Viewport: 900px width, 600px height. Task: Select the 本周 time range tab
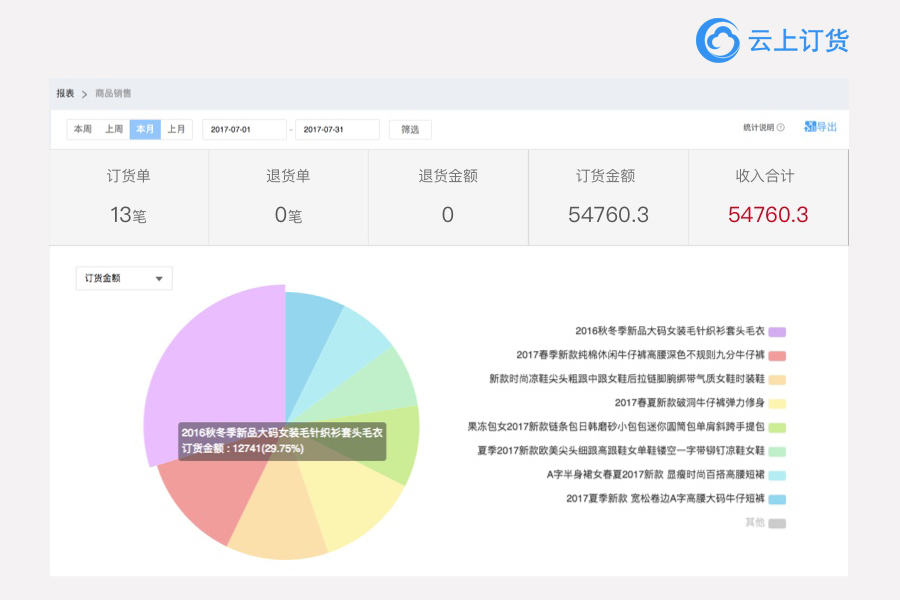83,129
